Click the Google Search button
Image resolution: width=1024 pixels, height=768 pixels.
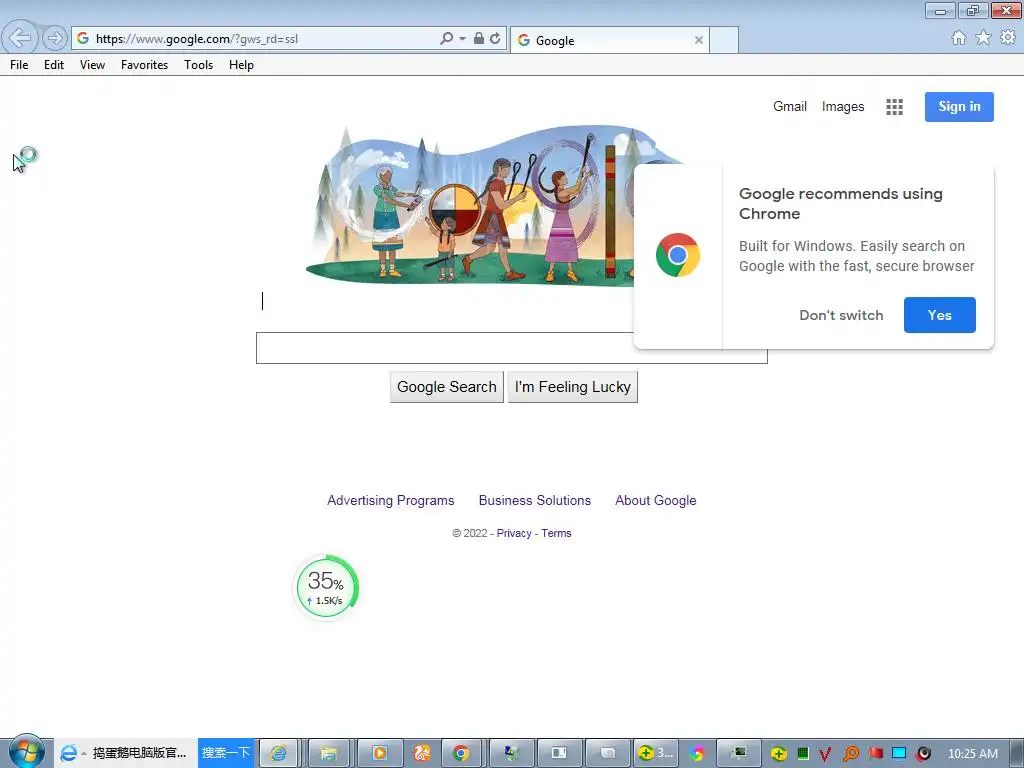click(x=447, y=387)
